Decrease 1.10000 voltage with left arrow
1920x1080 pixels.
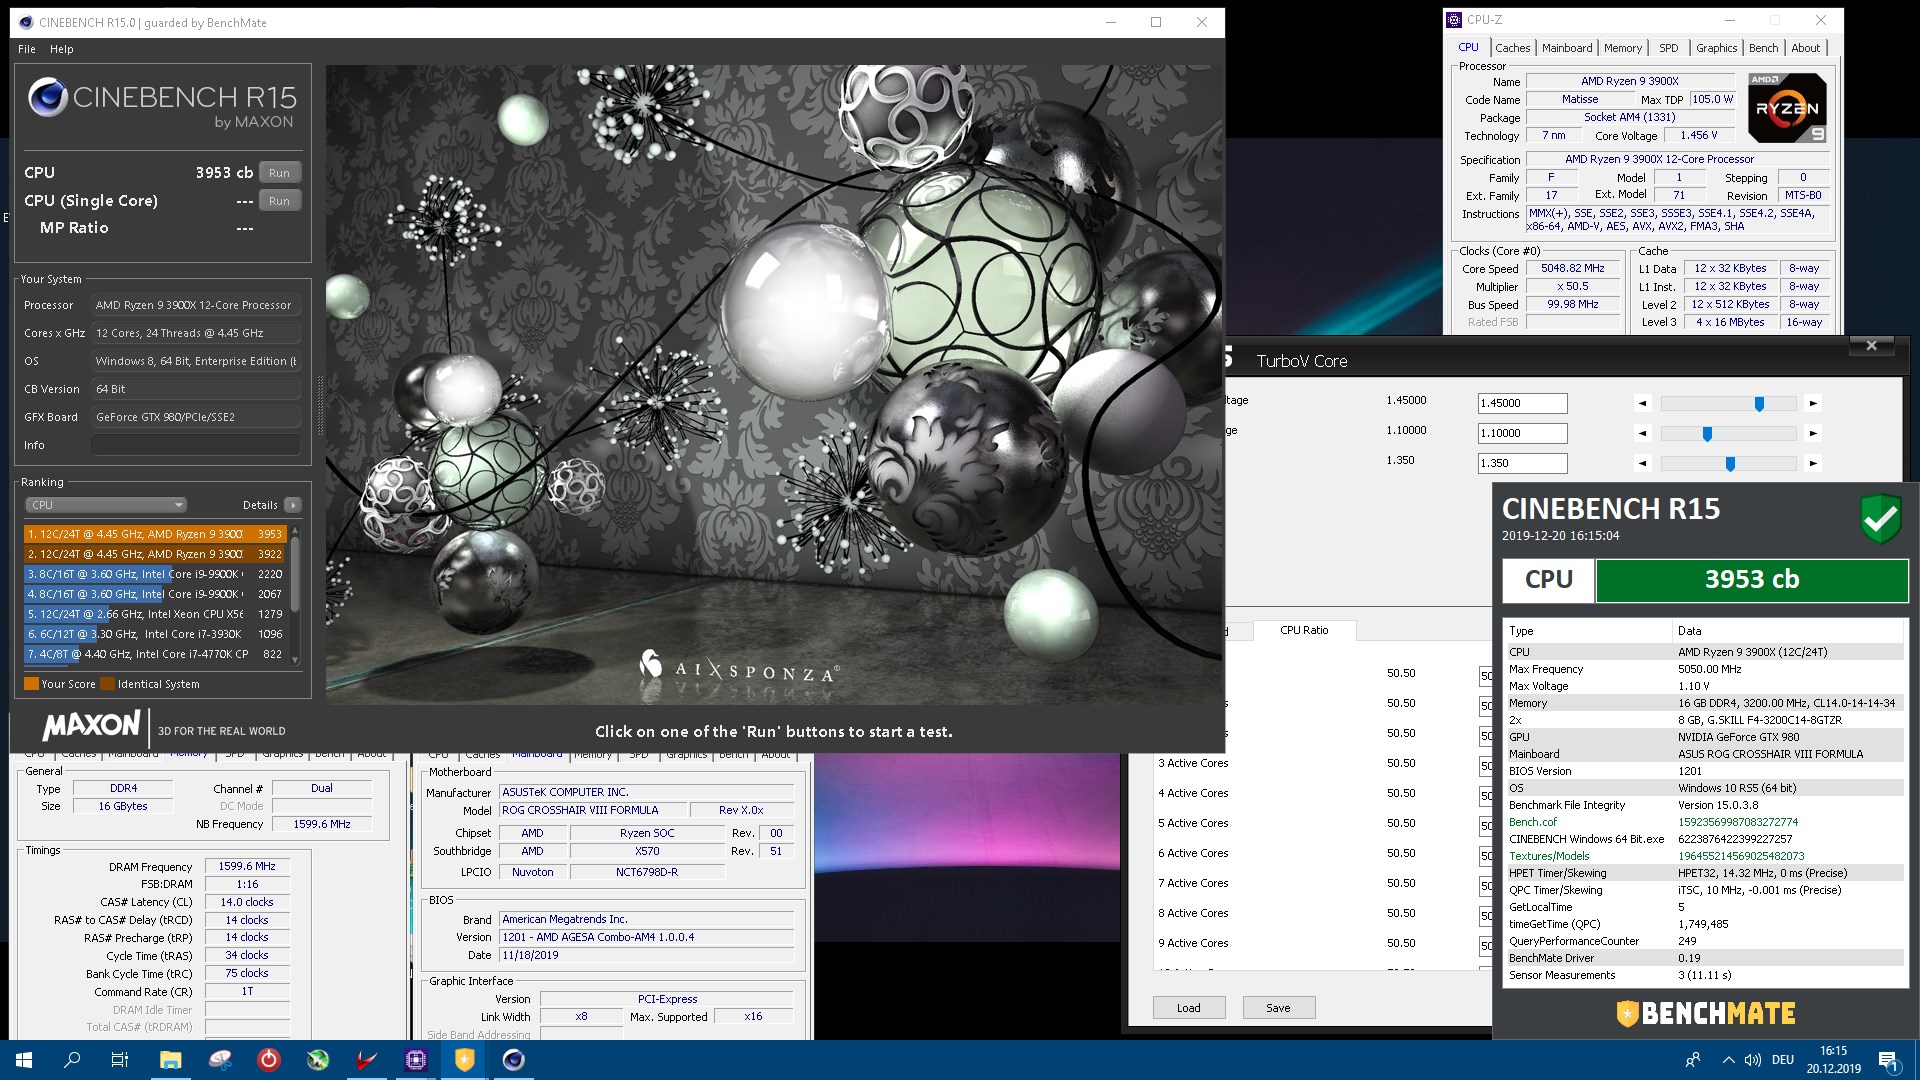[1642, 434]
